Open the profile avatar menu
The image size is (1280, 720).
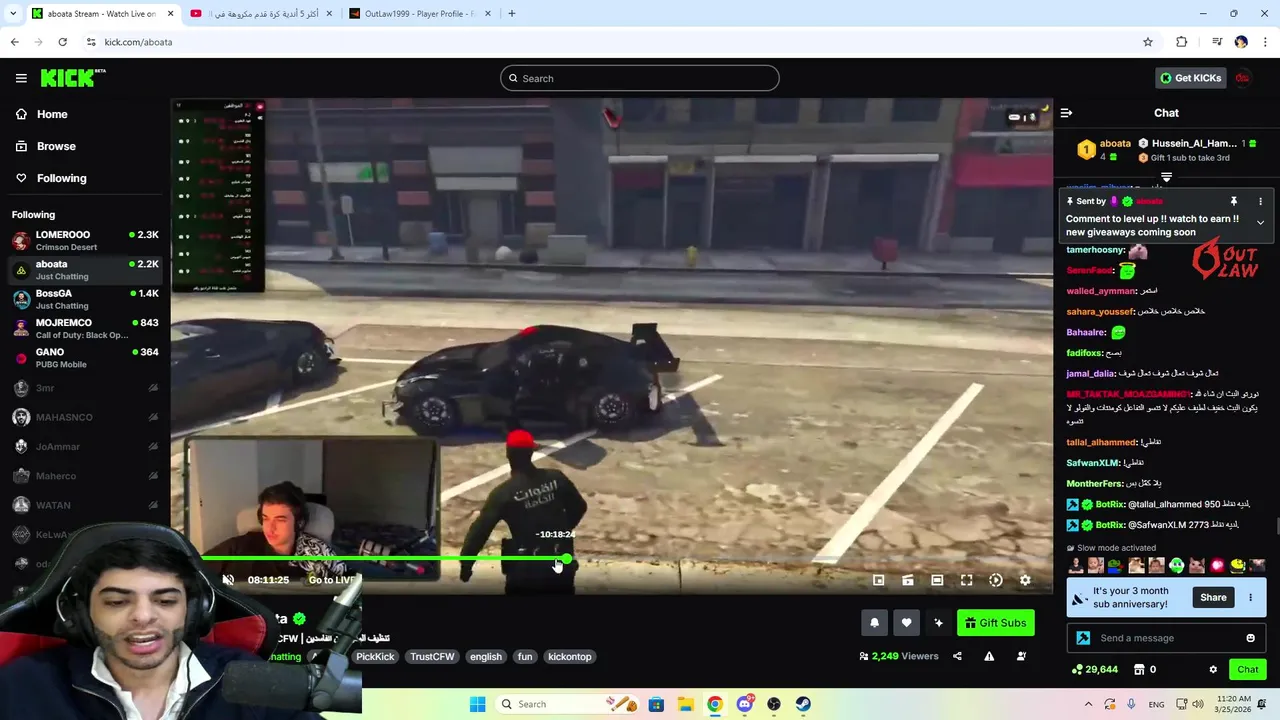click(x=1242, y=78)
